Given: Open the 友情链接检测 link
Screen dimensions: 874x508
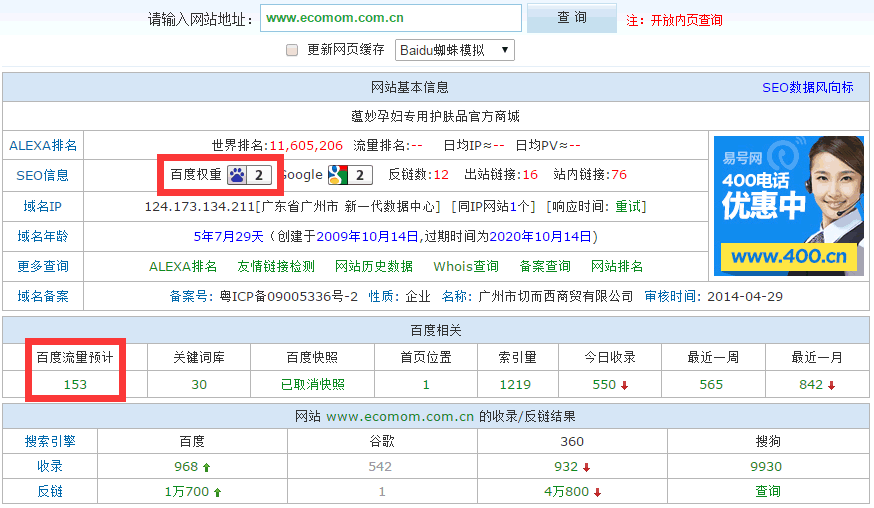Looking at the screenshot, I should point(276,267).
